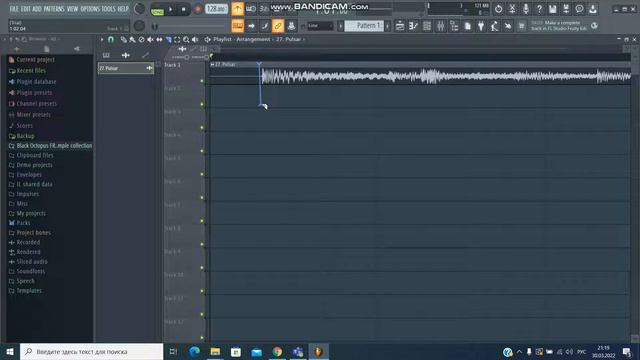640x360 pixels.
Task: Click the question mark help icon
Action: [539, 9]
